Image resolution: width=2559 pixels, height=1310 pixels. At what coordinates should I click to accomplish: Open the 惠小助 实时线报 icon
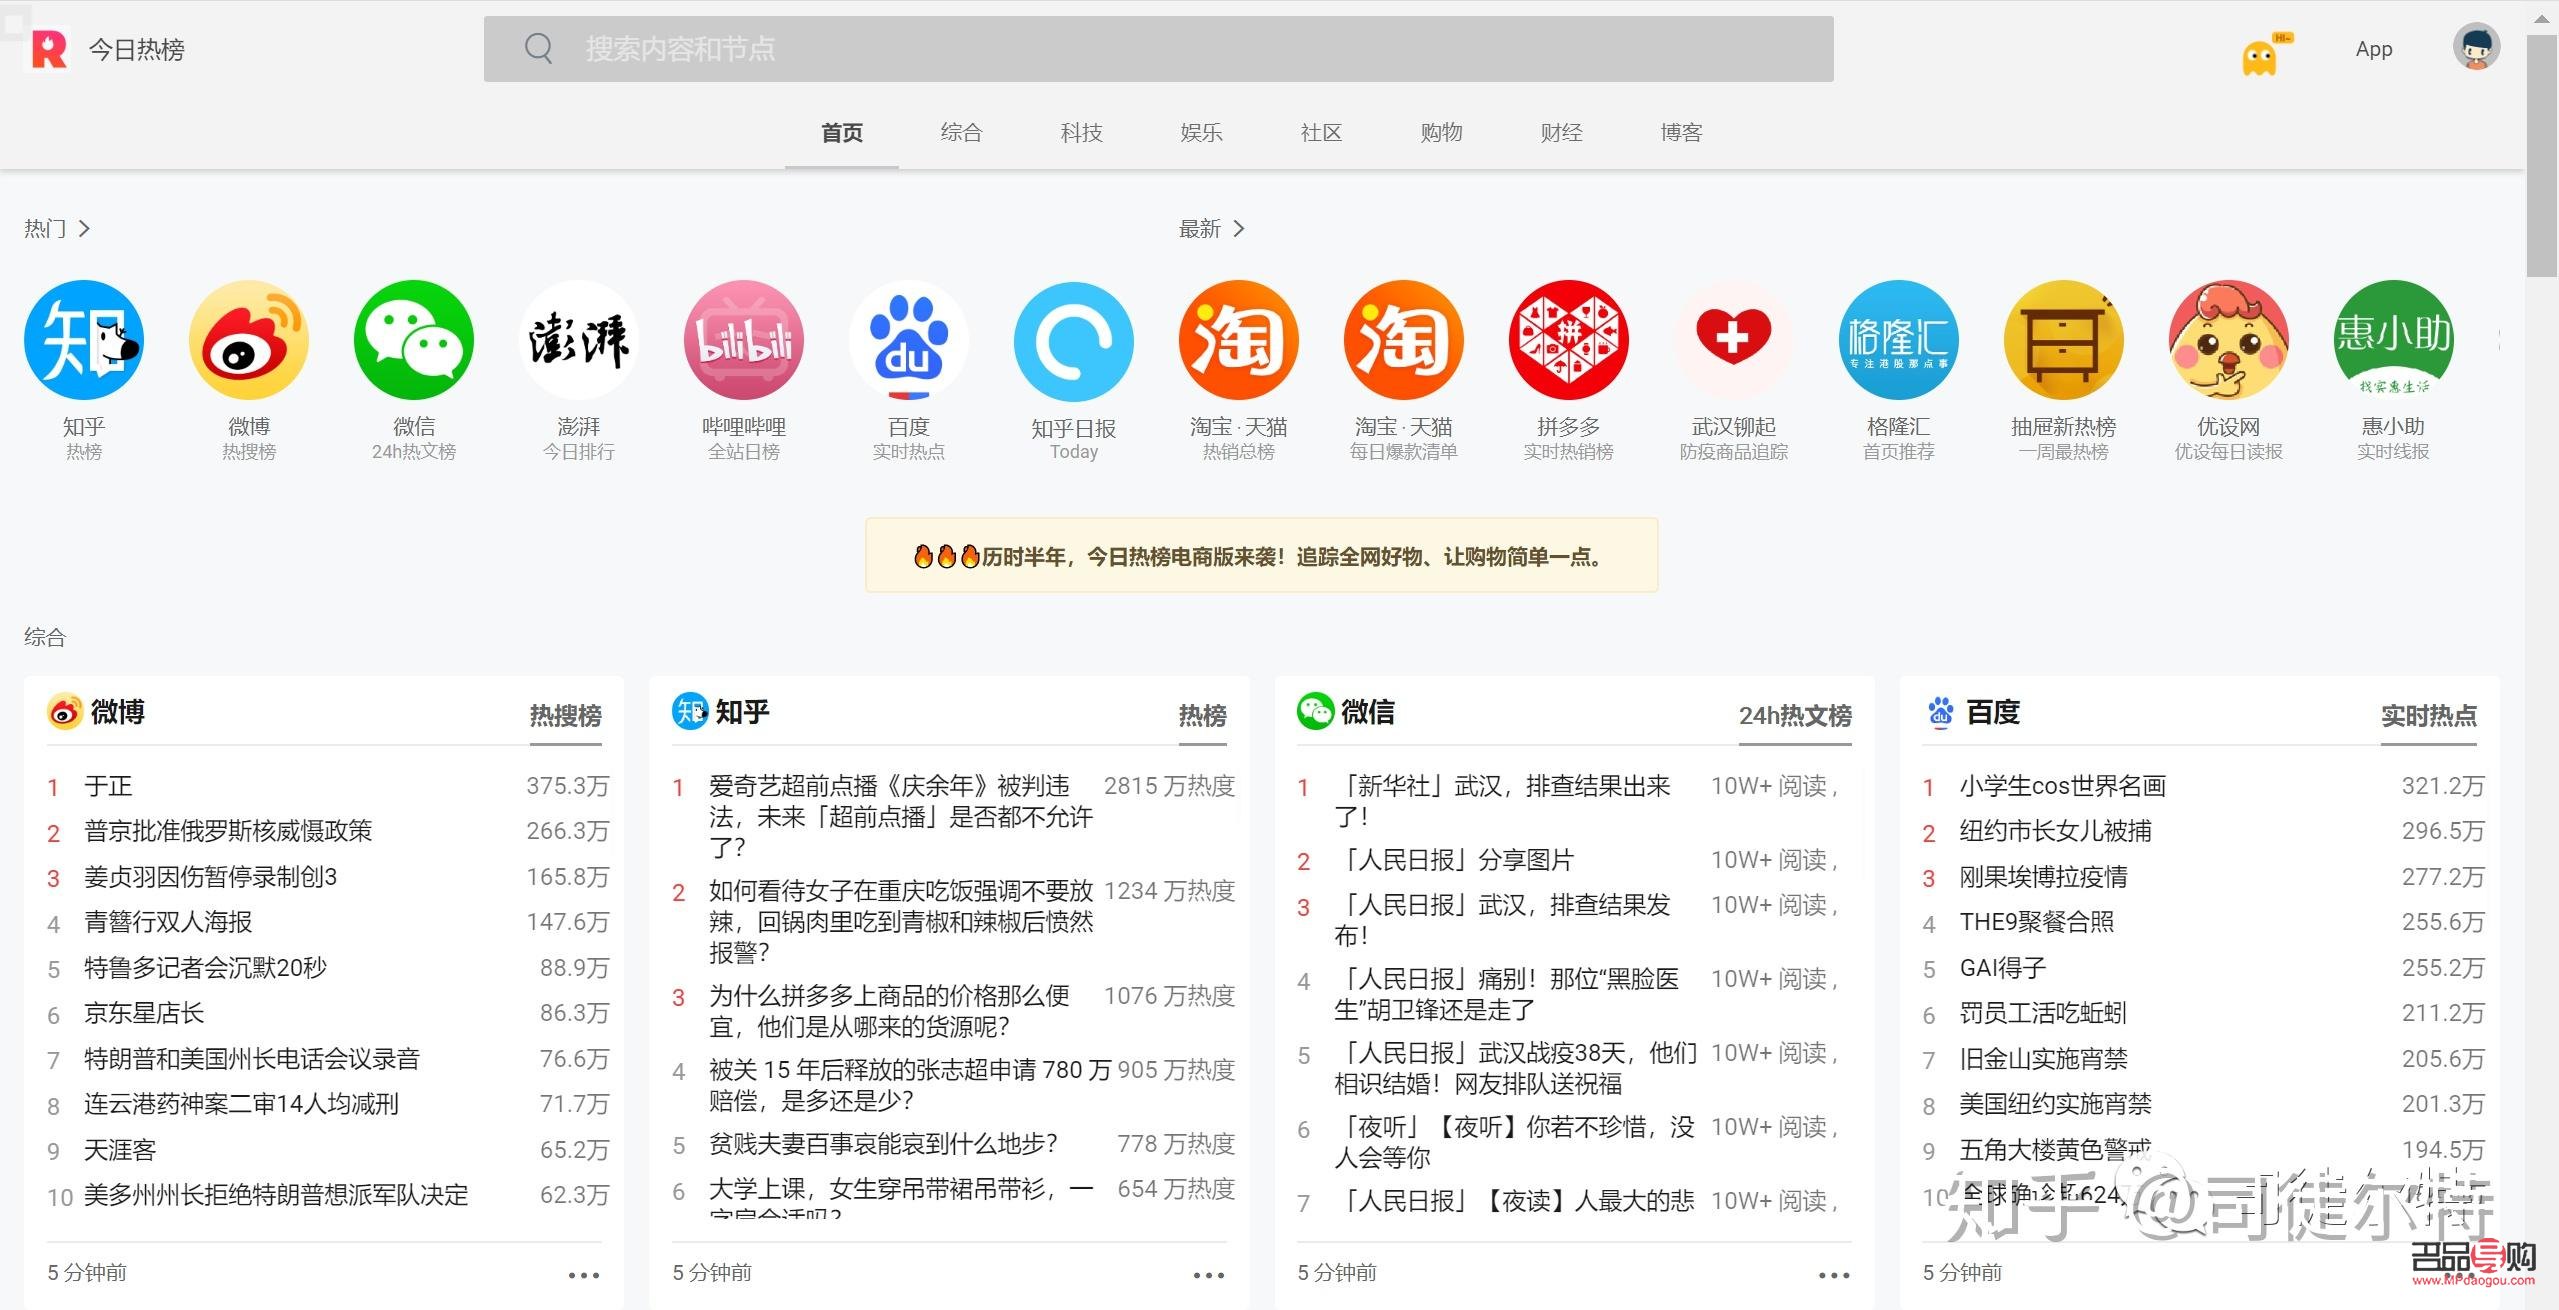(2394, 340)
